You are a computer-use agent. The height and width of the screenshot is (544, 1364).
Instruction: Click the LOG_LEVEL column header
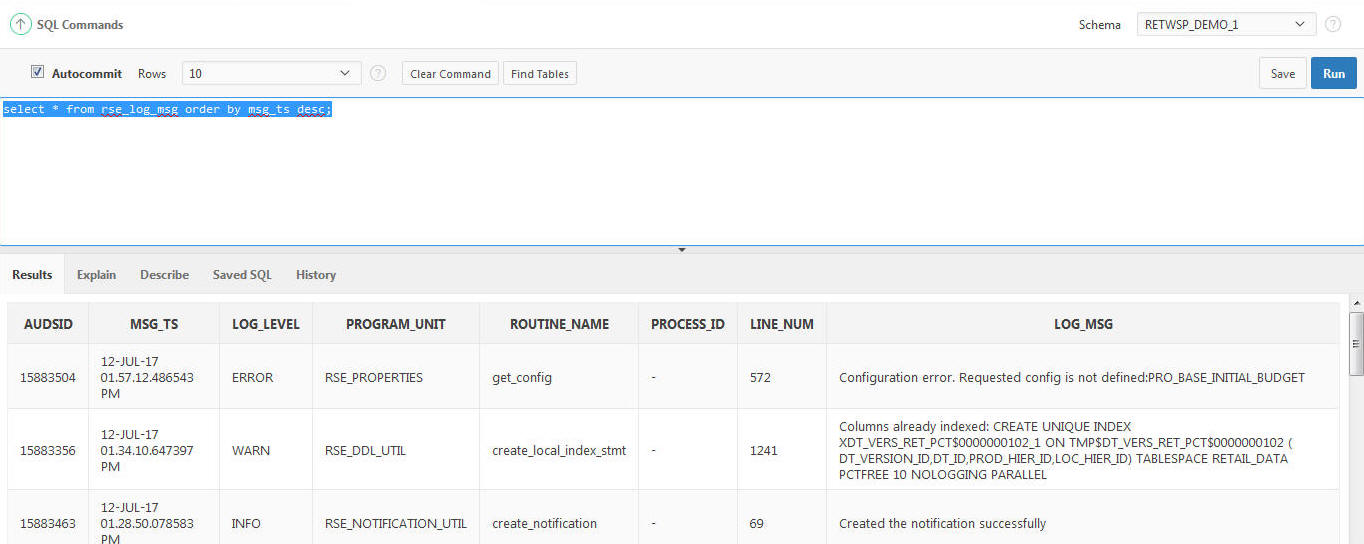click(x=266, y=324)
